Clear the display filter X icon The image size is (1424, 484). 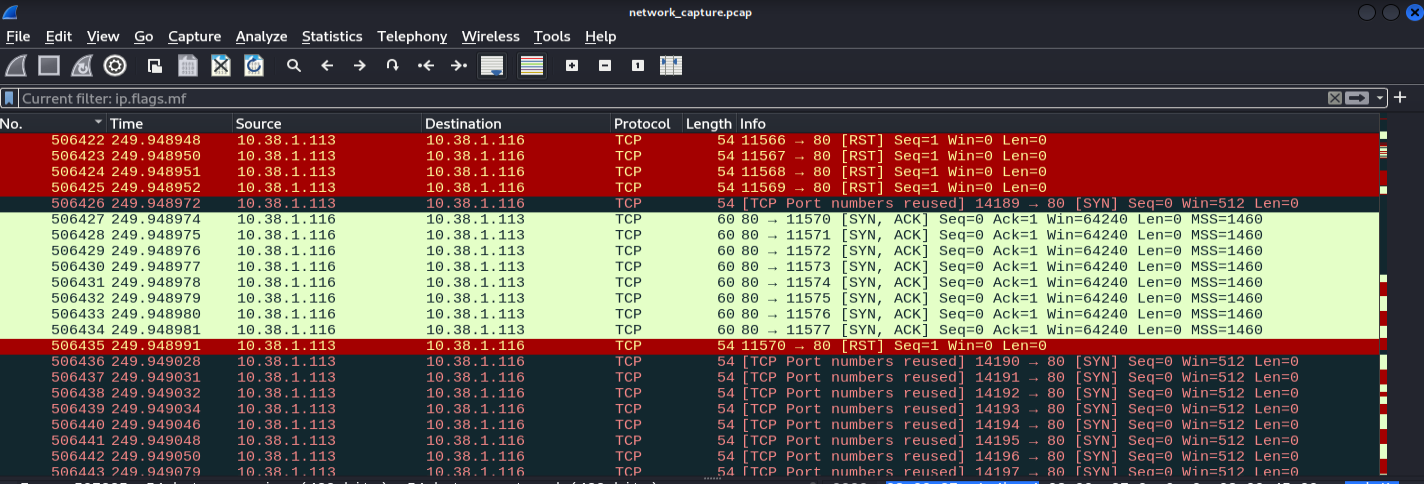click(1334, 98)
